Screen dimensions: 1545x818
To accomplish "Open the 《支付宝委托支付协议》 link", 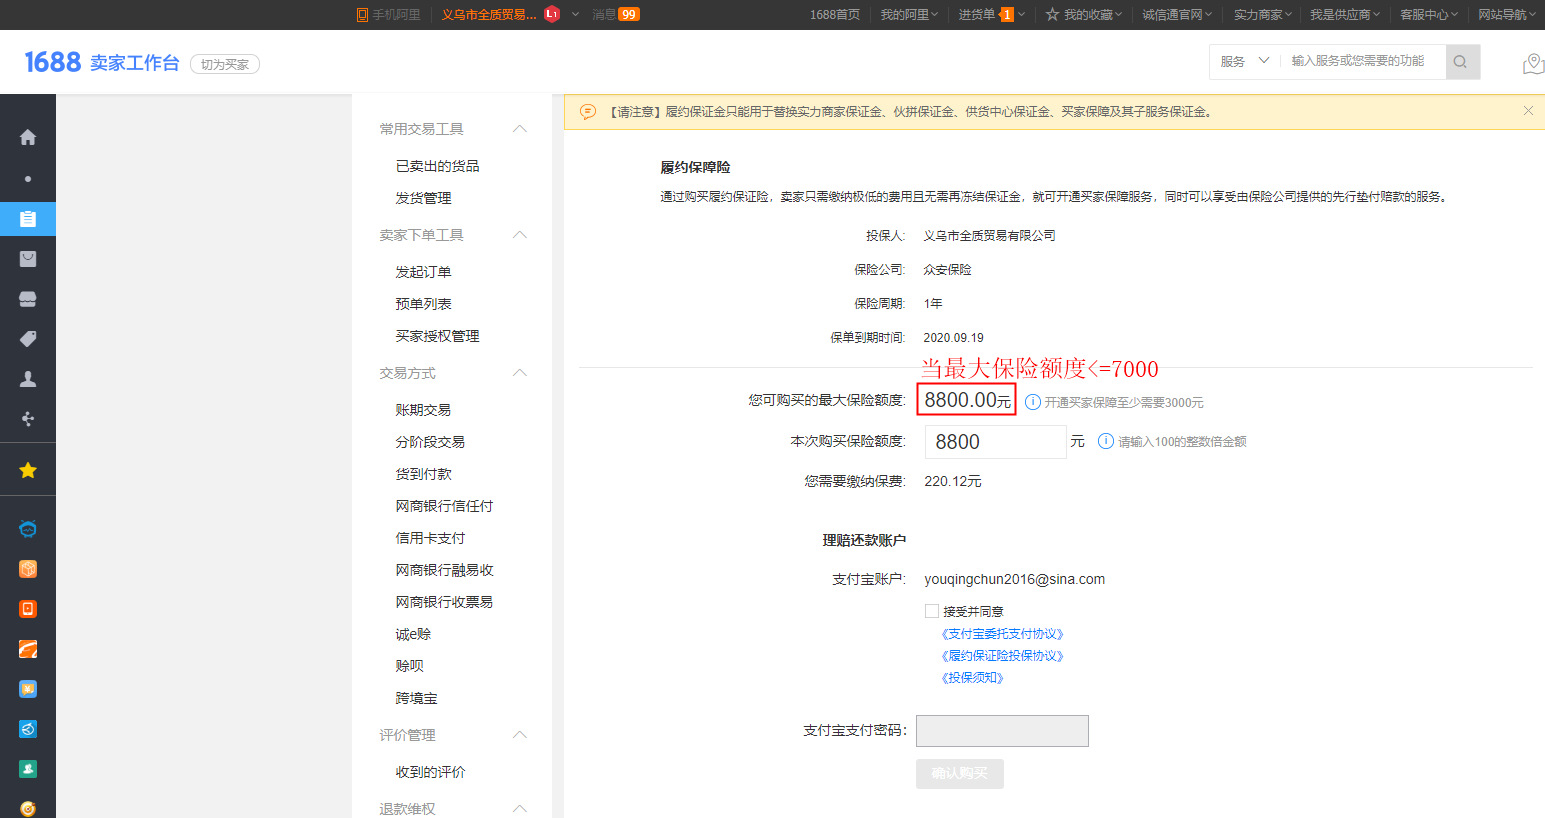I will [x=1002, y=634].
